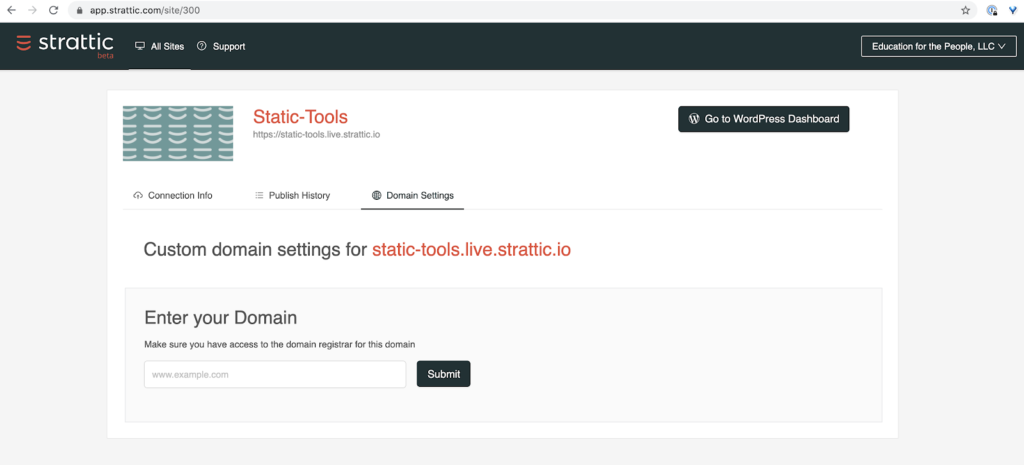Open All Sites in navigation

point(159,46)
